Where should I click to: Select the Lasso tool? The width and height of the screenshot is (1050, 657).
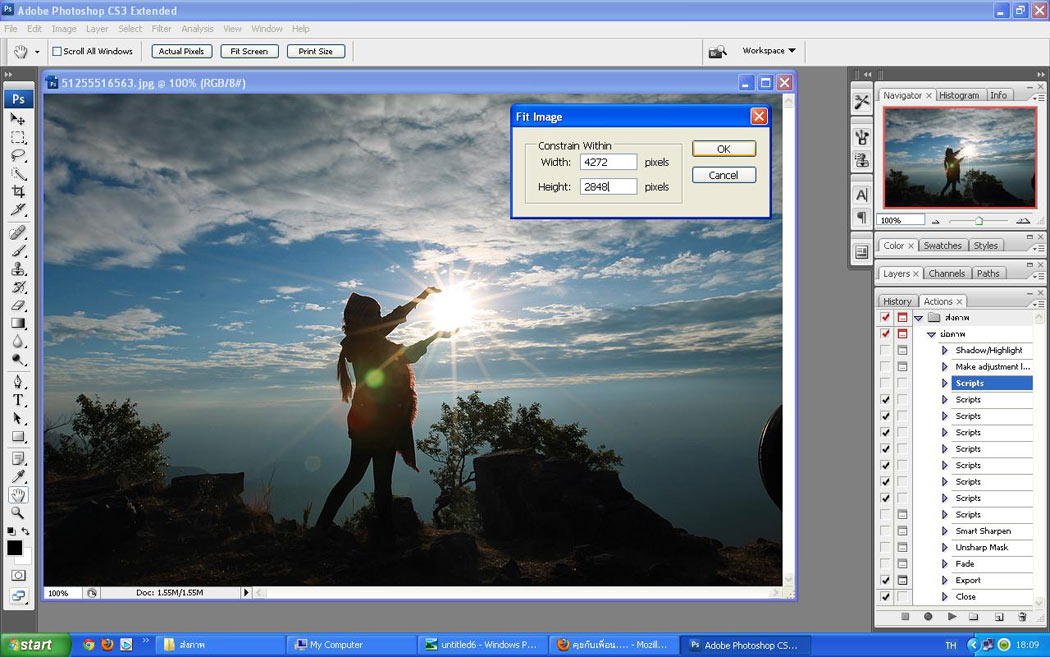coord(18,155)
